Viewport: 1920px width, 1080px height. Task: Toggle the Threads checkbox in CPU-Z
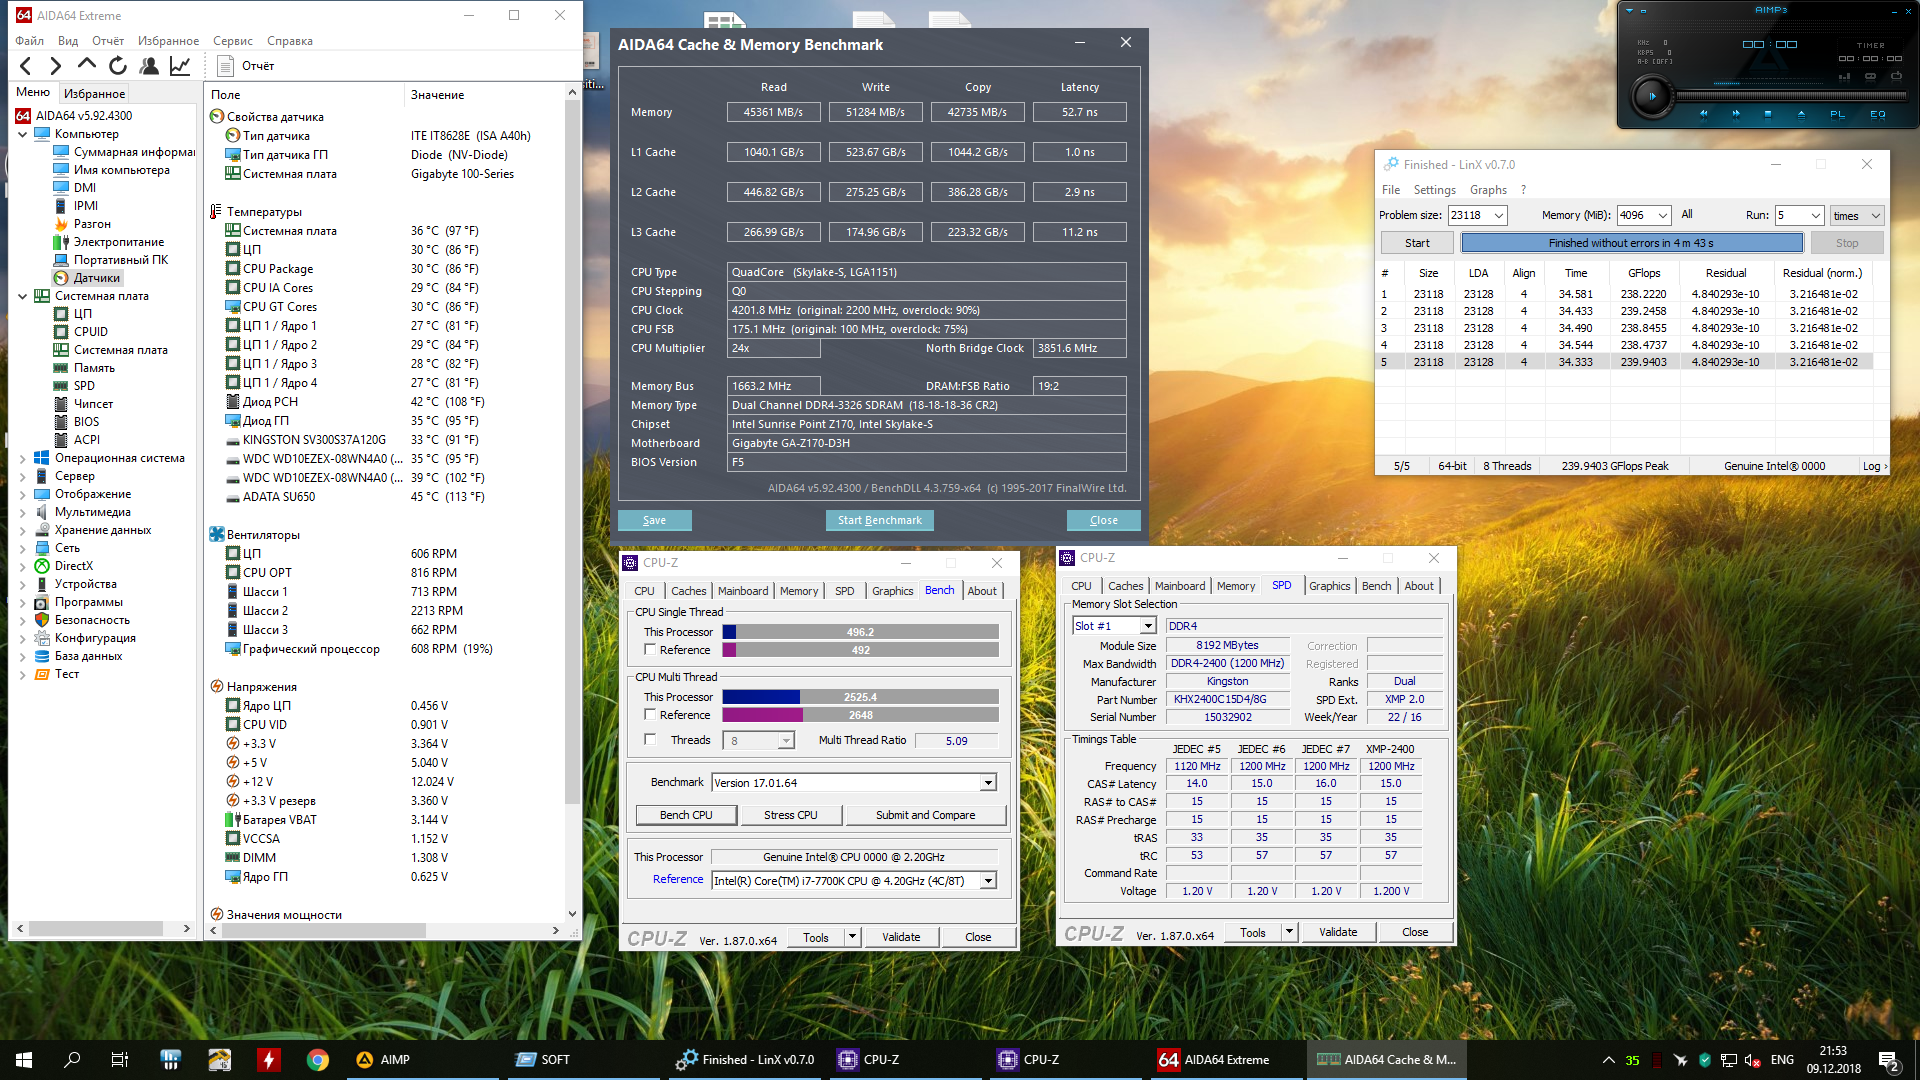point(650,740)
